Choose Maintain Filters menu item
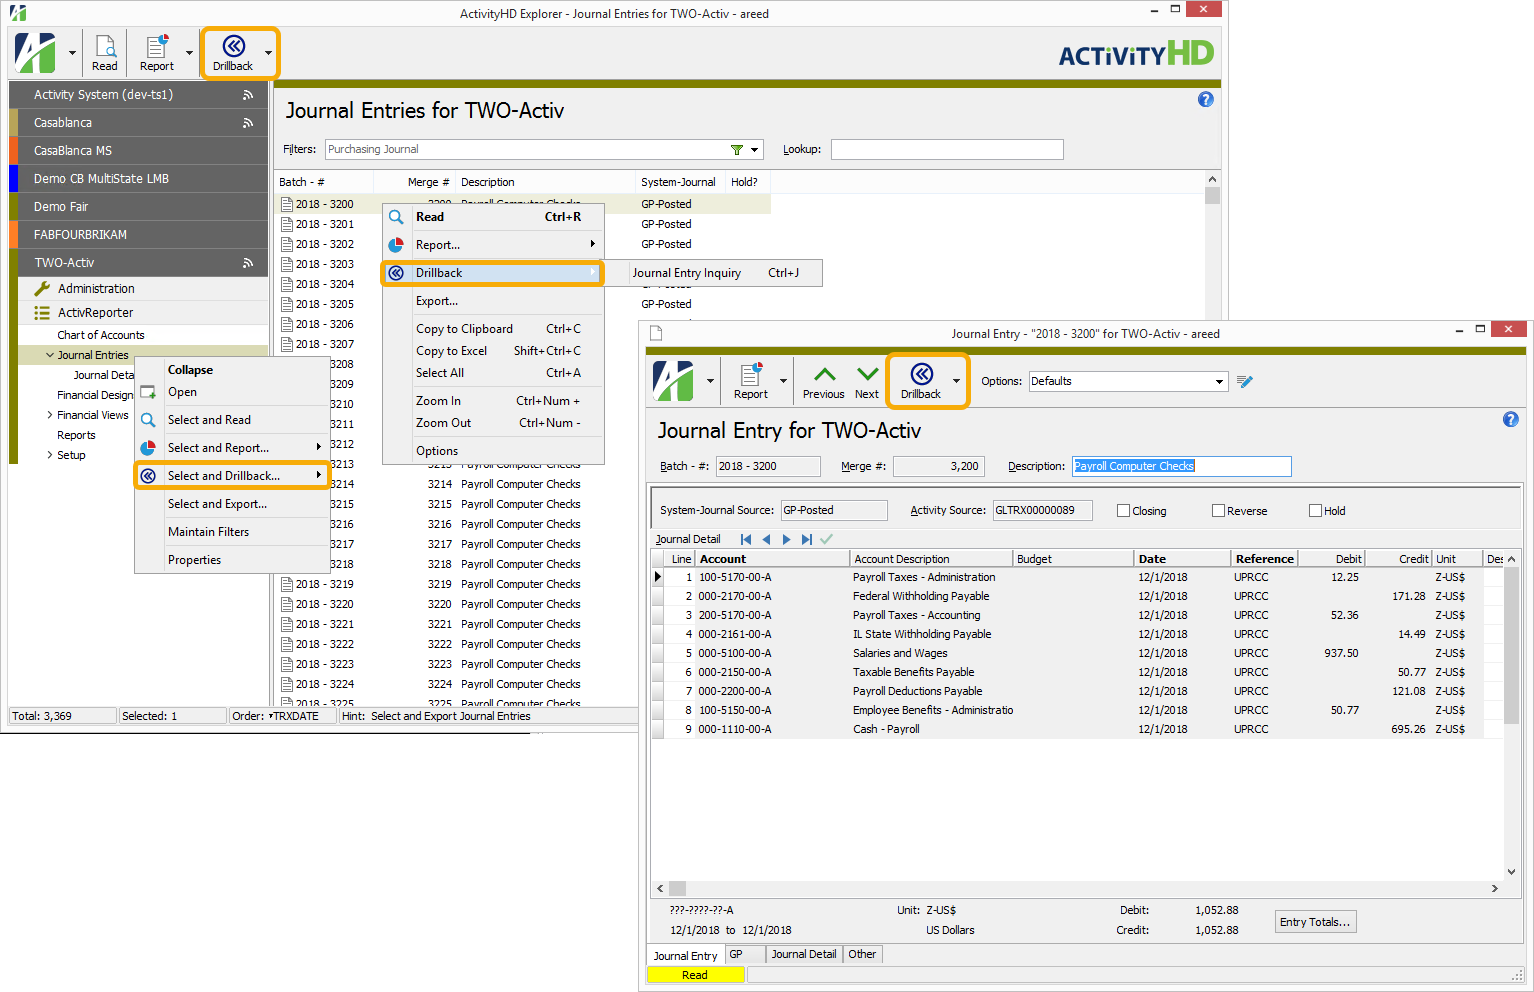The width and height of the screenshot is (1534, 992). (x=233, y=532)
